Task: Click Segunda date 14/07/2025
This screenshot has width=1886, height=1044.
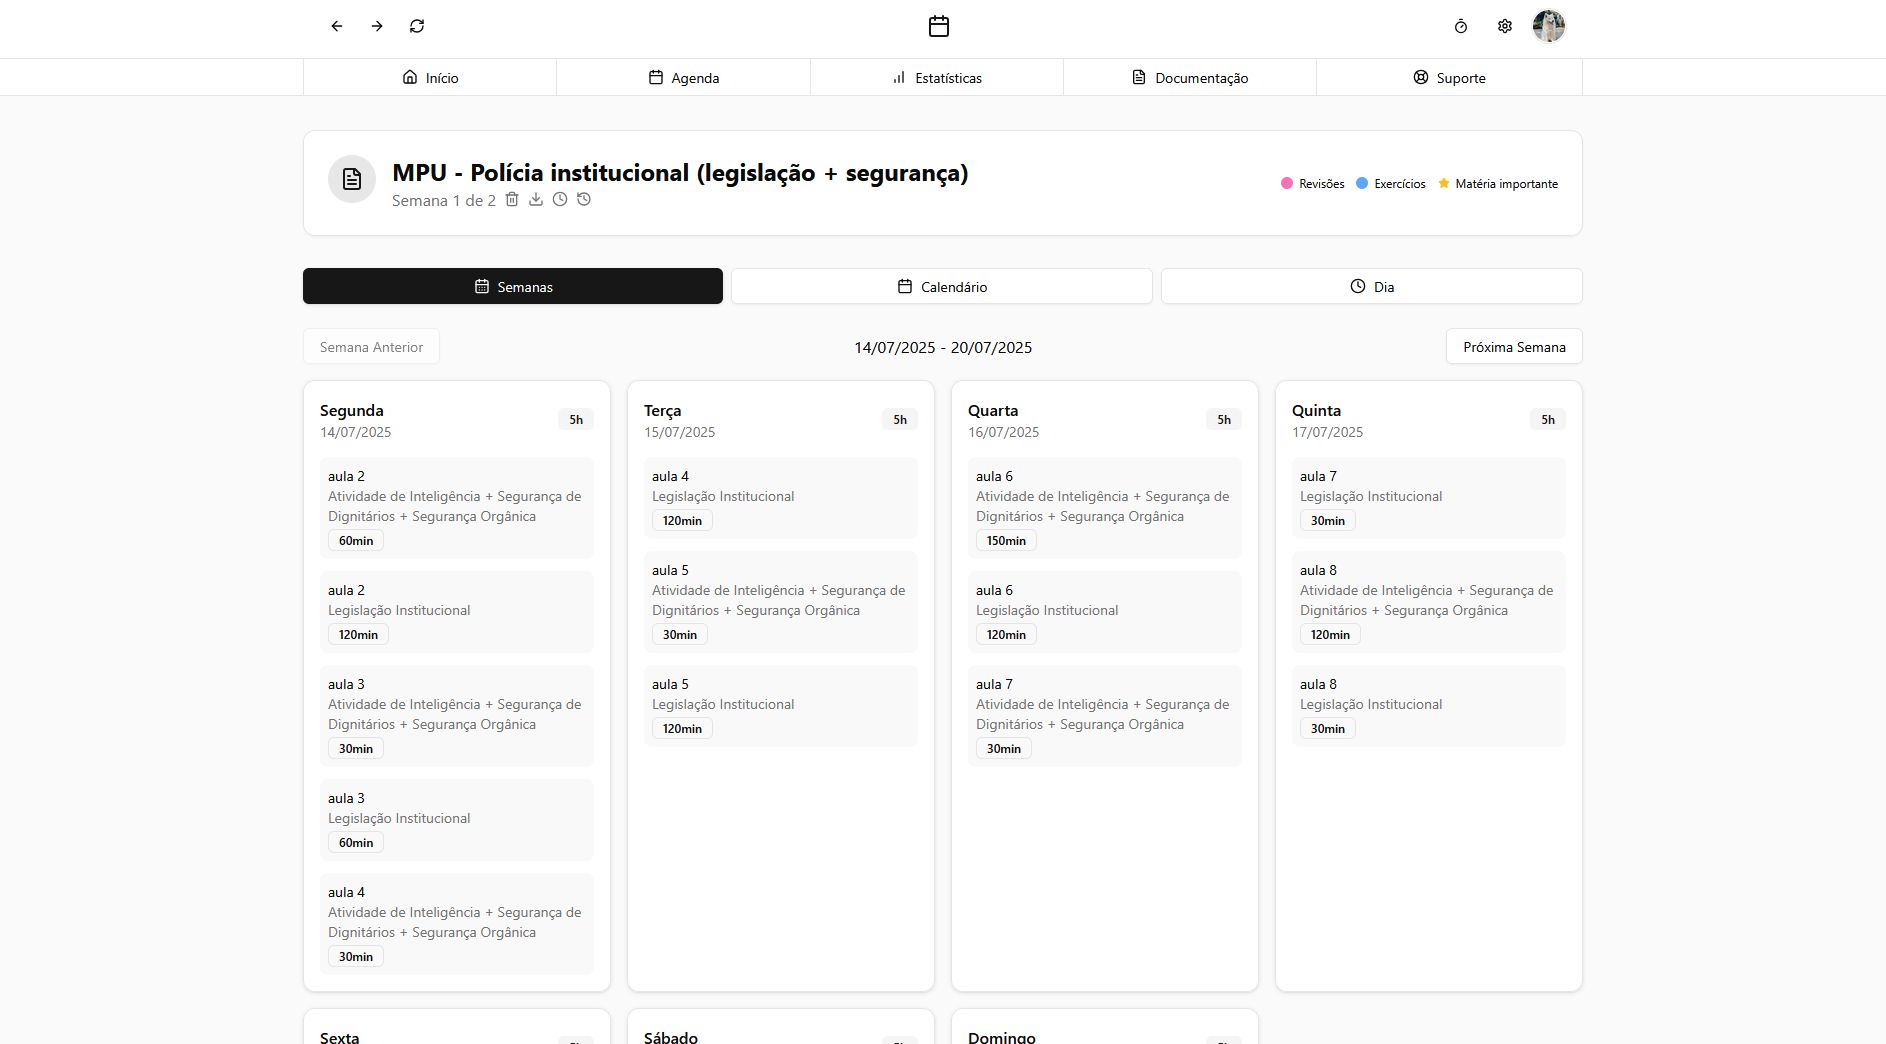Action: point(355,432)
